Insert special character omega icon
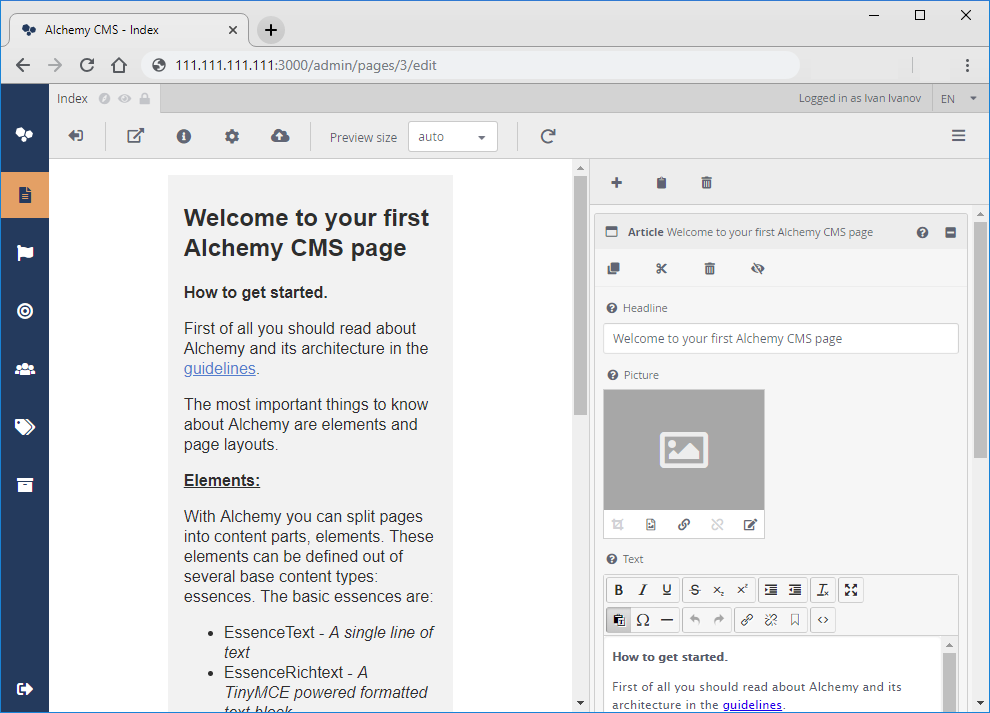Screen dimensions: 990x713 pos(643,620)
